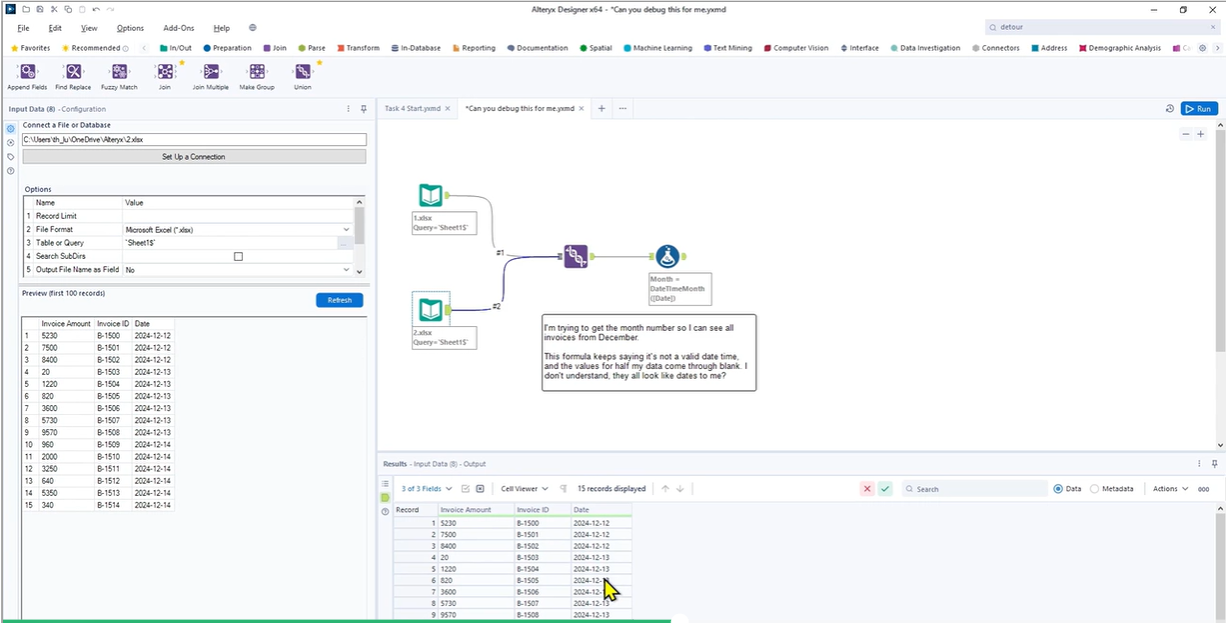This screenshot has width=1226, height=623.
Task: Click the Save icon in title bar
Action: (x=40, y=9)
